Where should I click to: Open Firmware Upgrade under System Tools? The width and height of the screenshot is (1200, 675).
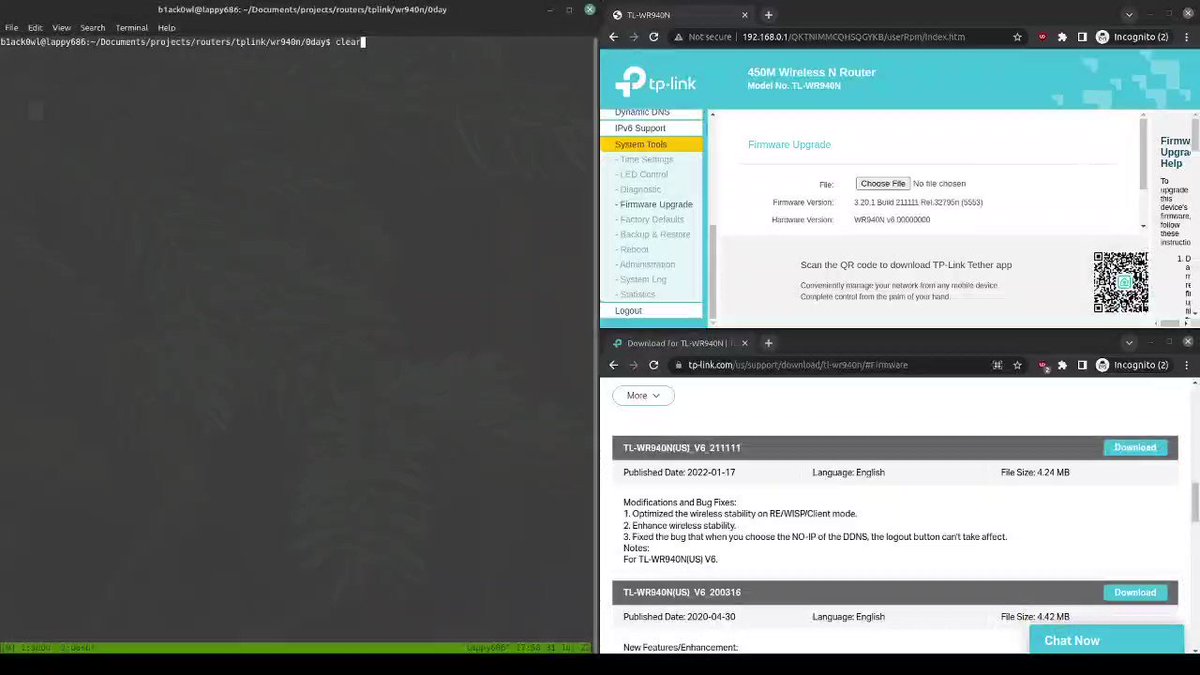(654, 204)
